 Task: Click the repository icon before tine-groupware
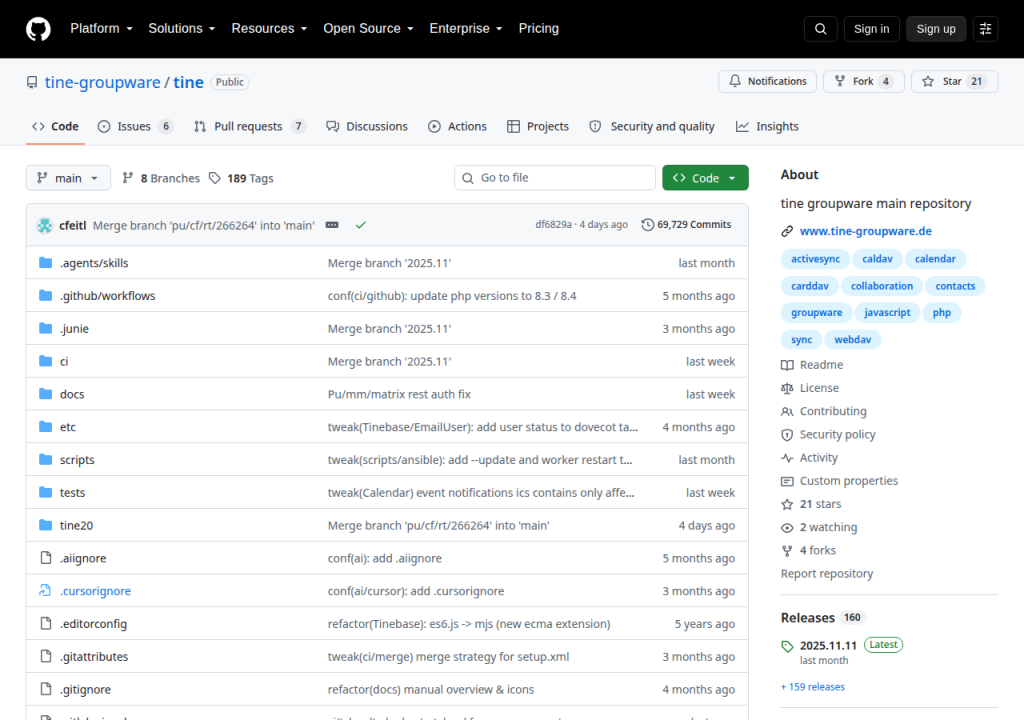tap(31, 82)
